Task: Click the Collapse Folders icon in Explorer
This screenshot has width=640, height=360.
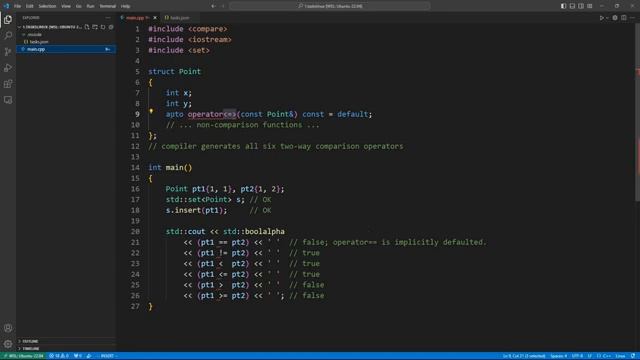Action: coord(111,27)
